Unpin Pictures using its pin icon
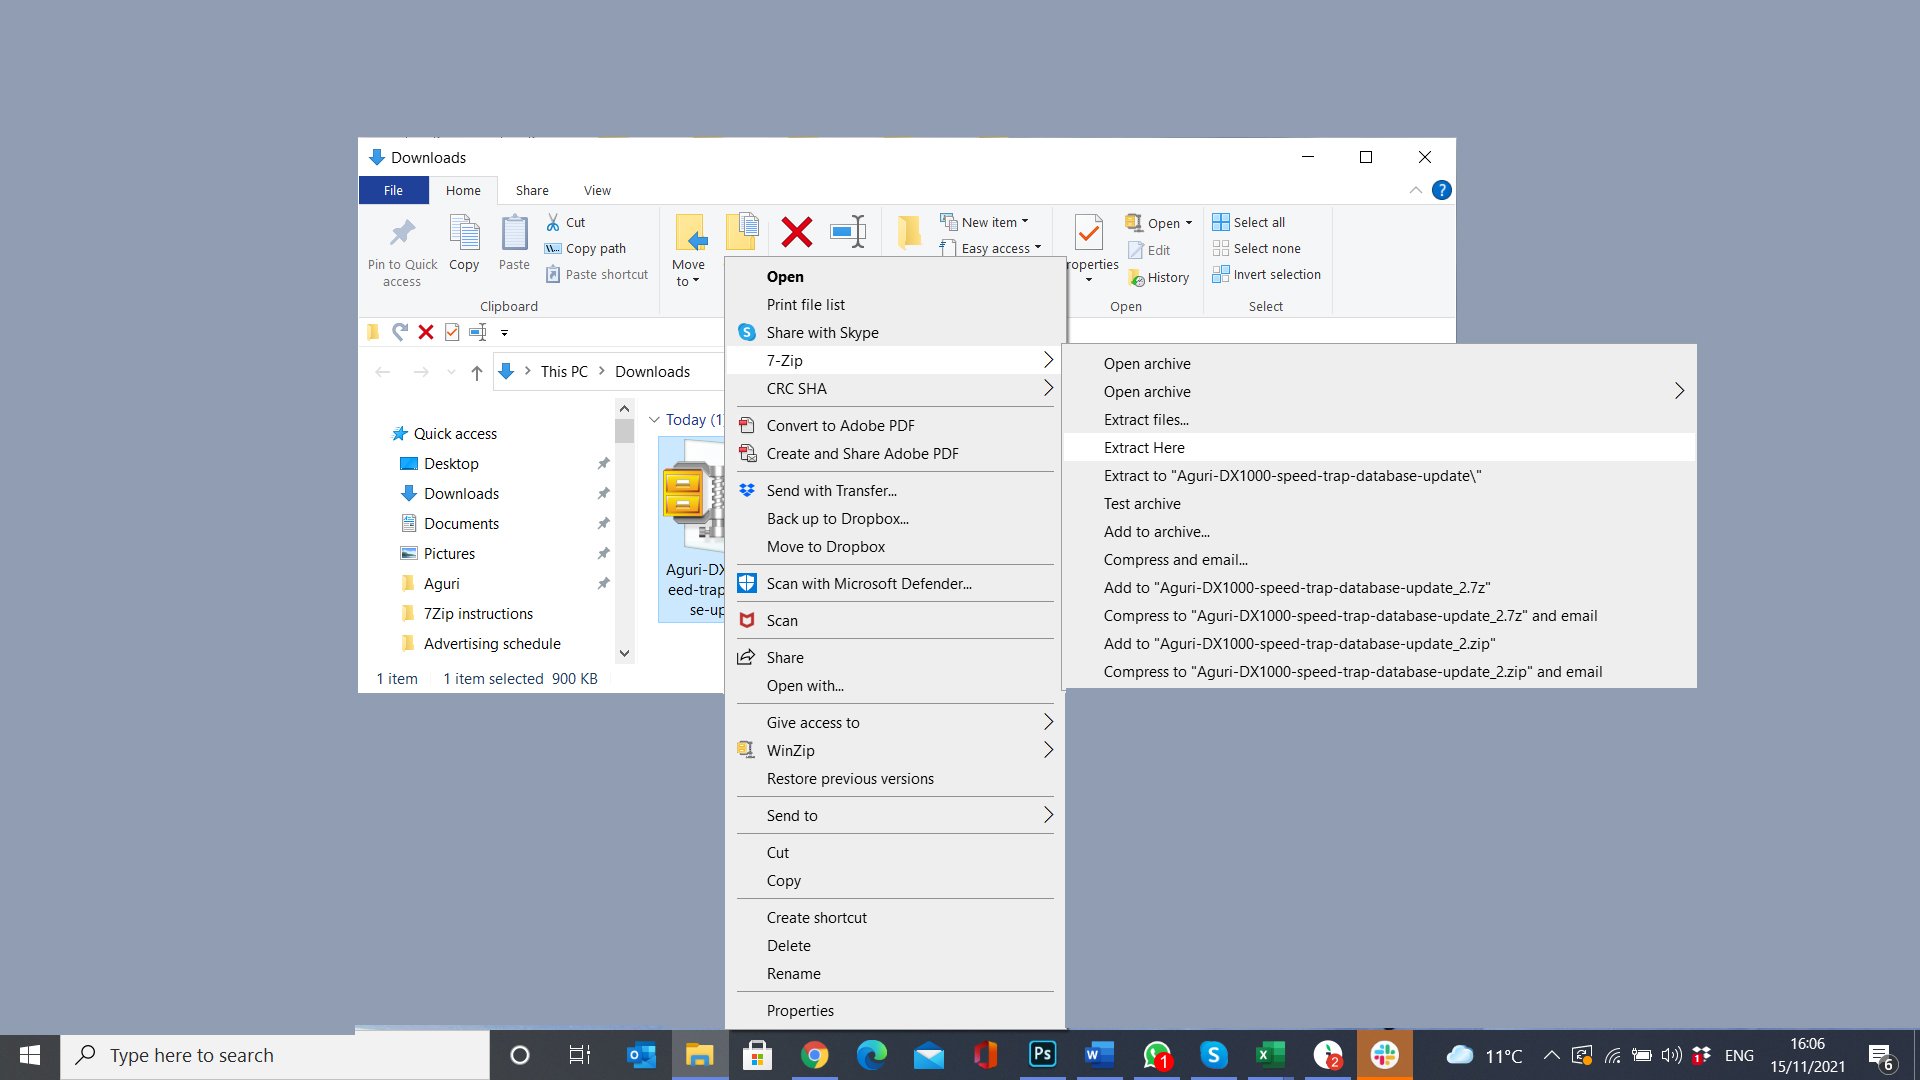 [604, 553]
